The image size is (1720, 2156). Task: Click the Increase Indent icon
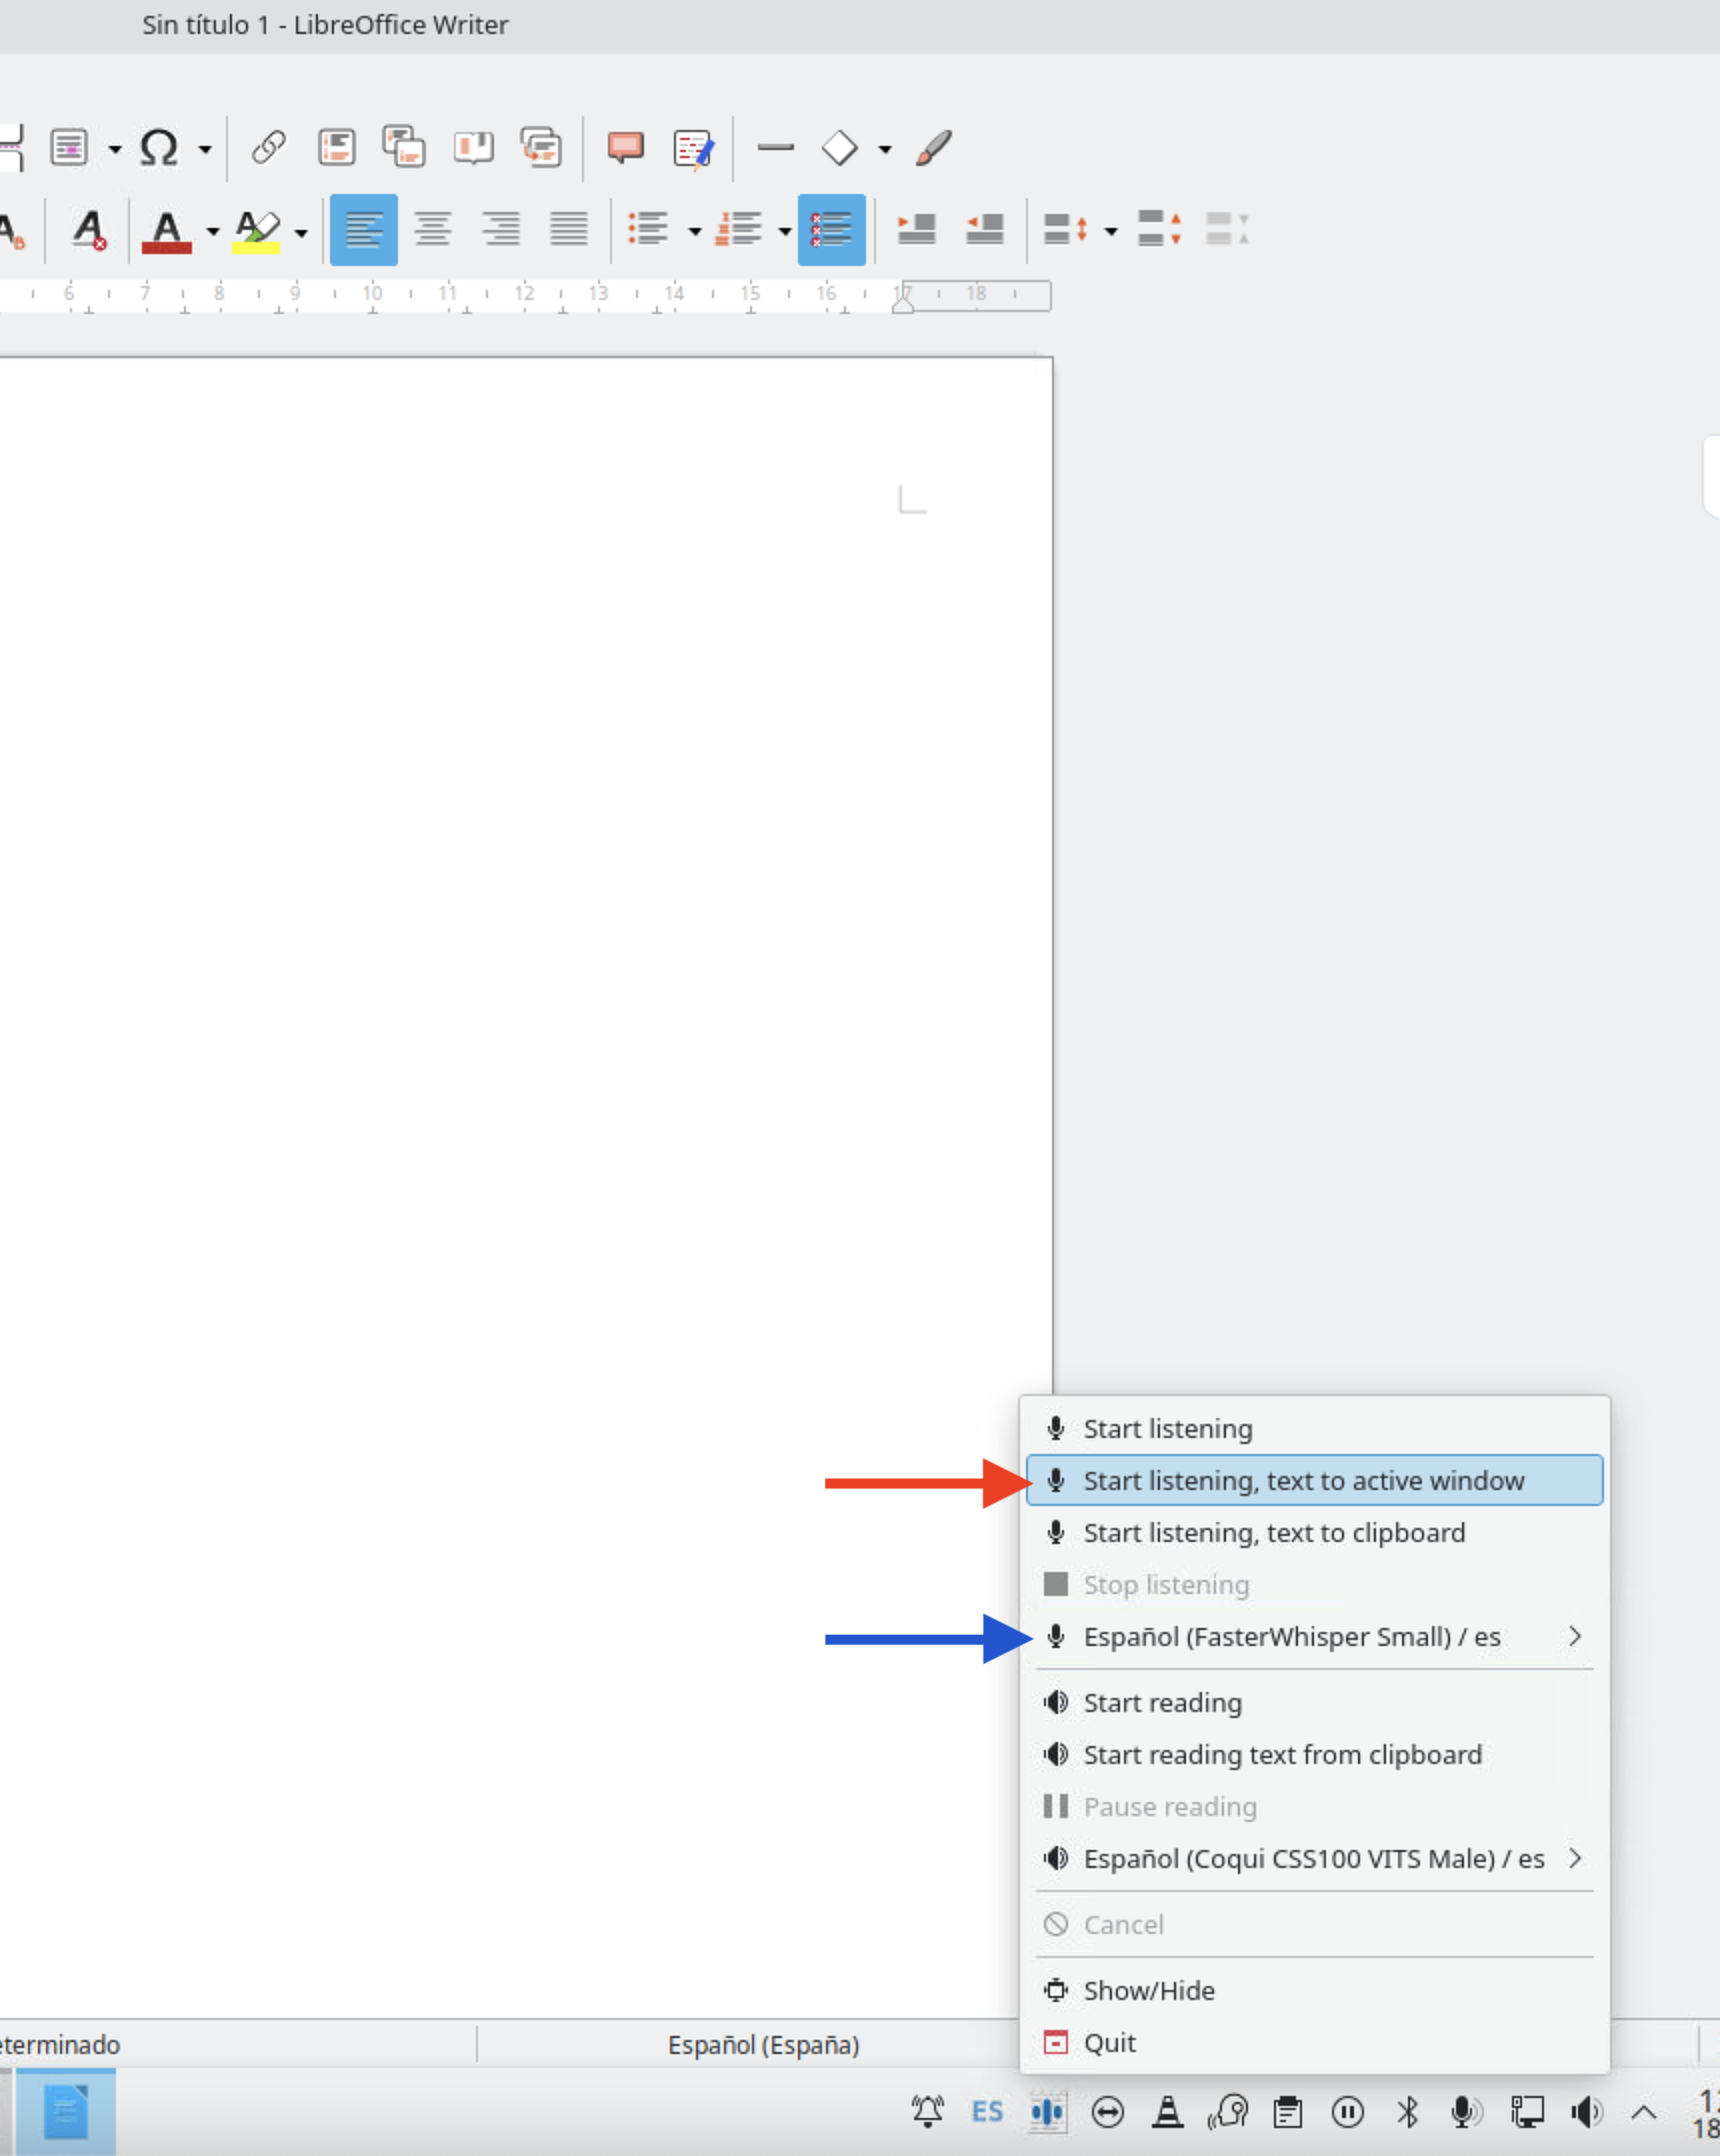[x=916, y=230]
